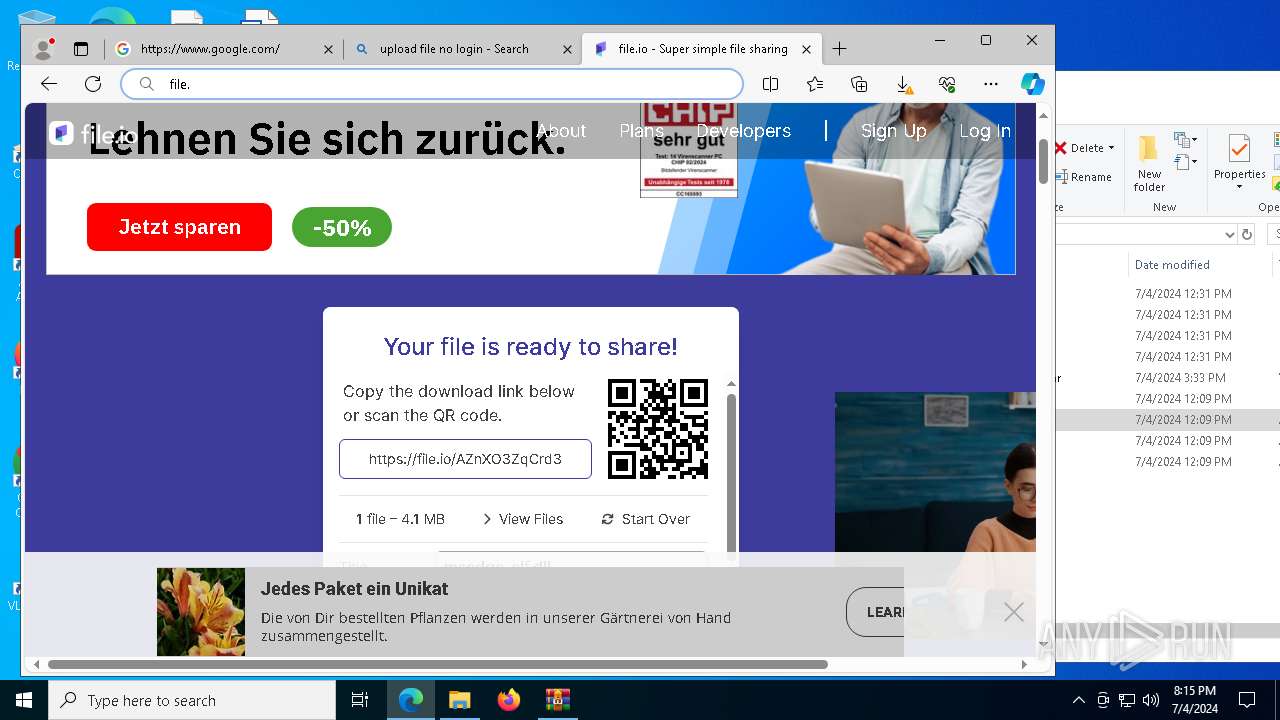Open Edge Settings and more menu
The height and width of the screenshot is (720, 1280).
pyautogui.click(x=991, y=84)
